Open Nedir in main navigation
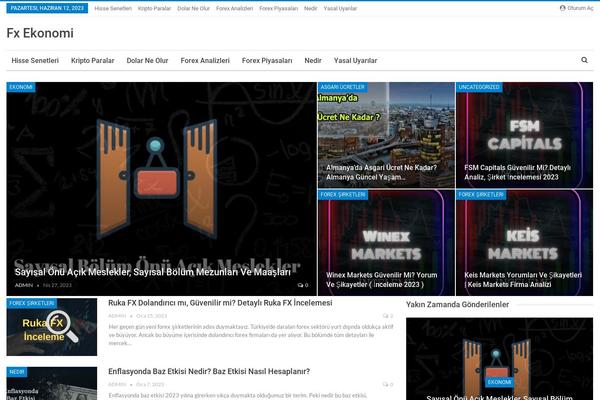600x400 pixels. point(313,60)
